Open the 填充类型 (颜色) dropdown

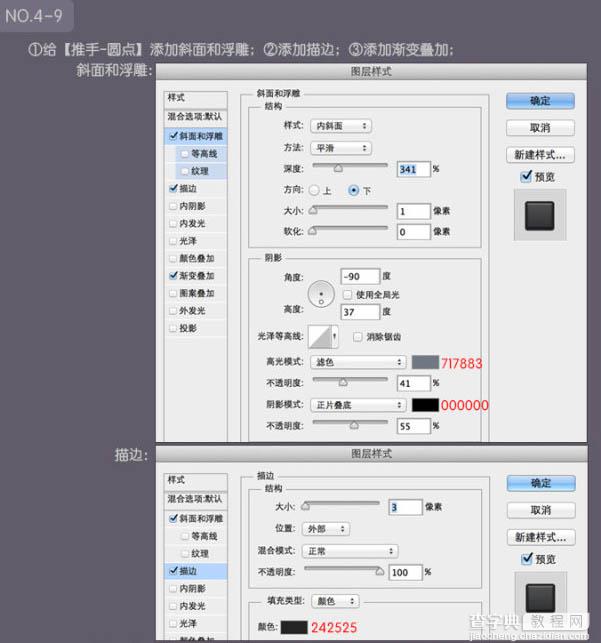pyautogui.click(x=335, y=601)
